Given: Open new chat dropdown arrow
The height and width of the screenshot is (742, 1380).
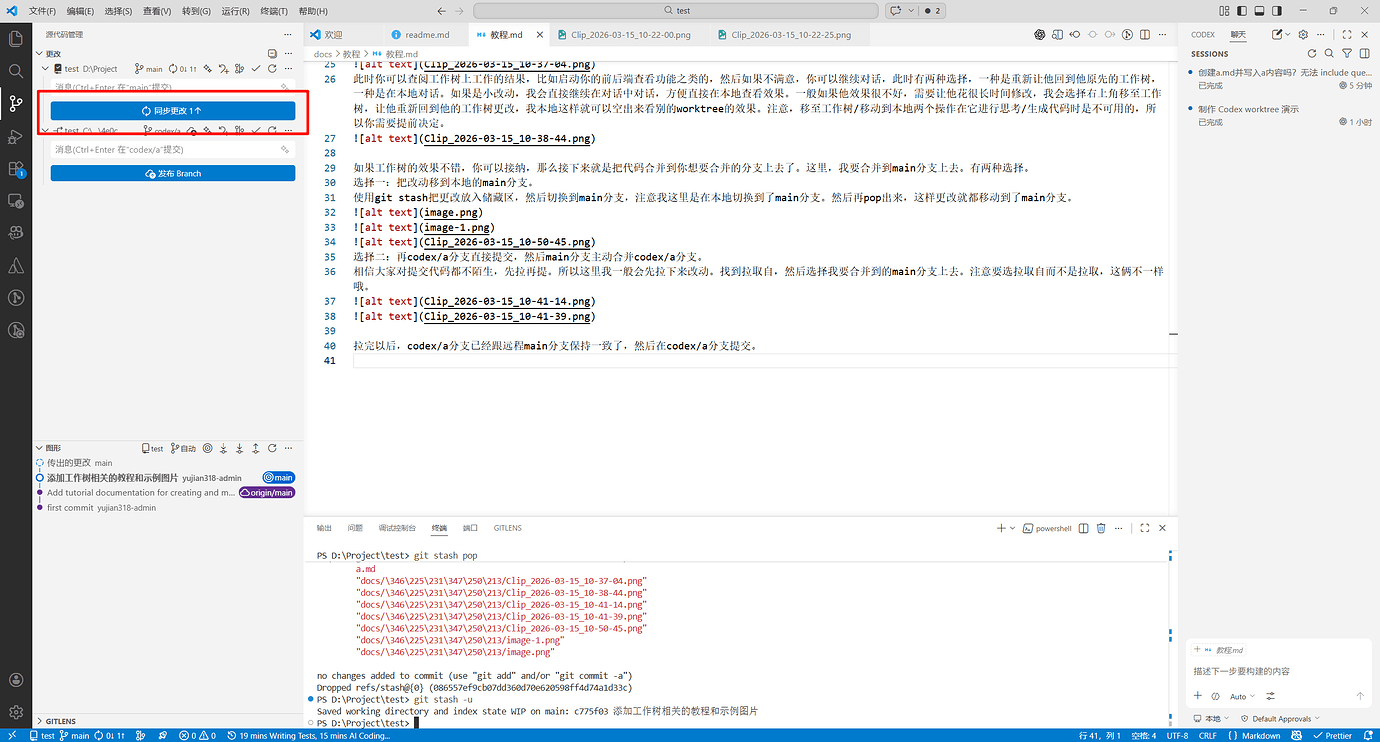Looking at the screenshot, I should (1289, 34).
